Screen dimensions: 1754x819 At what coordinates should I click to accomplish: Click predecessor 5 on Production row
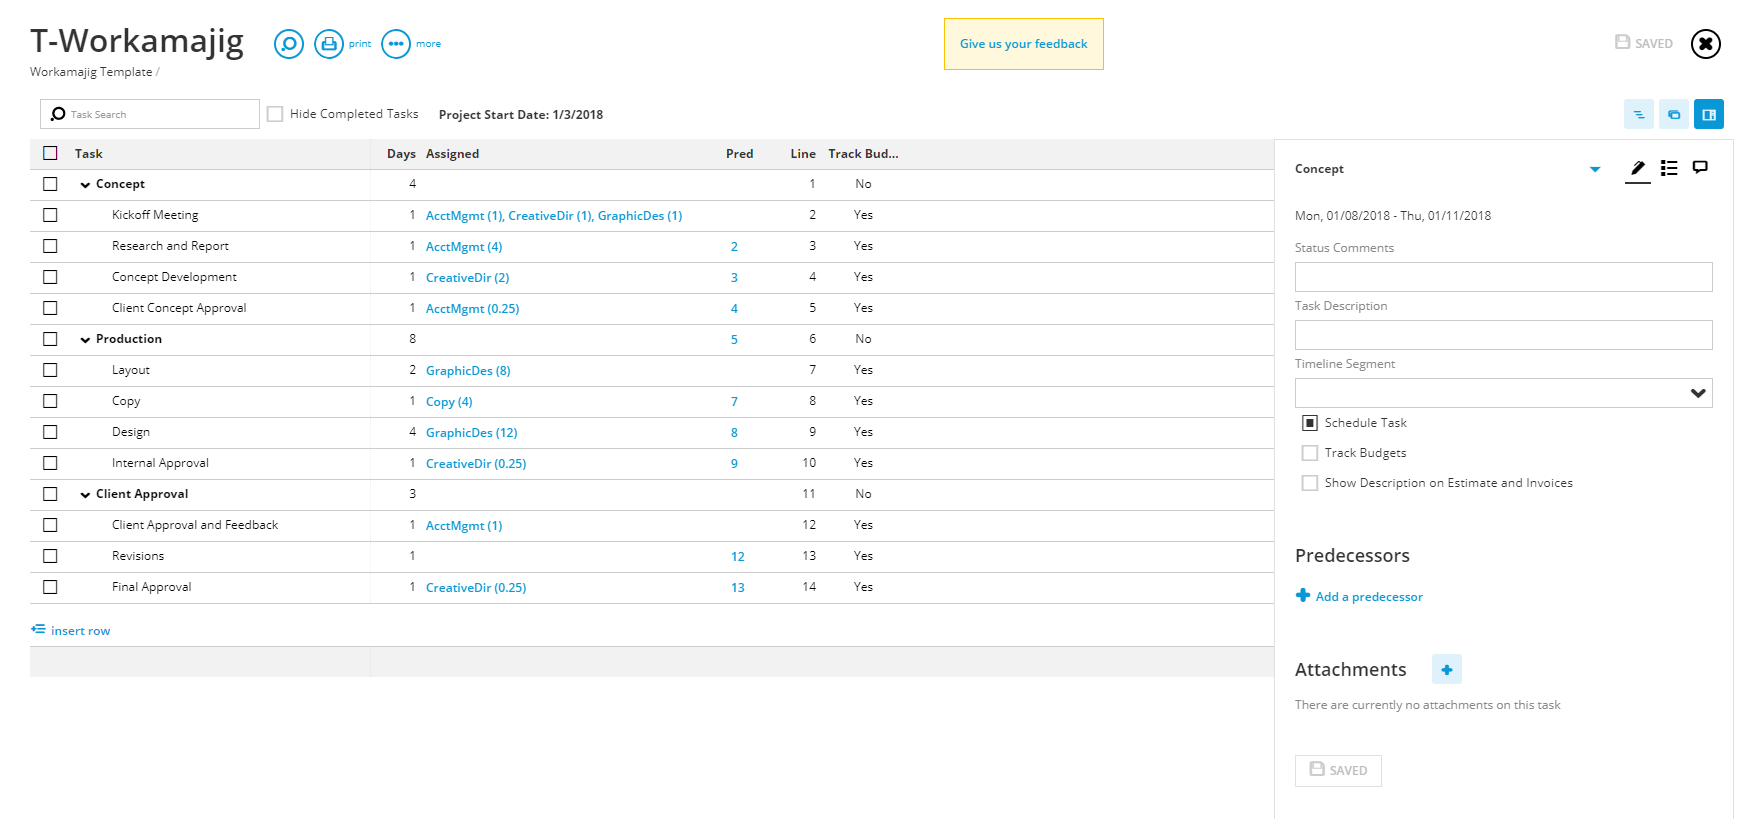pos(734,340)
